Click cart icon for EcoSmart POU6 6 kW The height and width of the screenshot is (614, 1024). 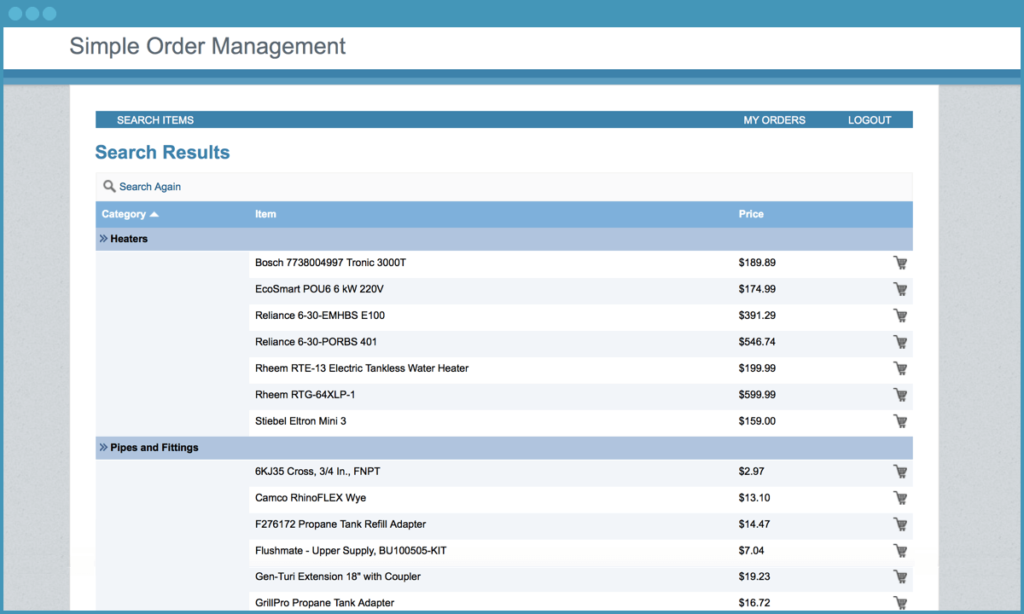899,289
